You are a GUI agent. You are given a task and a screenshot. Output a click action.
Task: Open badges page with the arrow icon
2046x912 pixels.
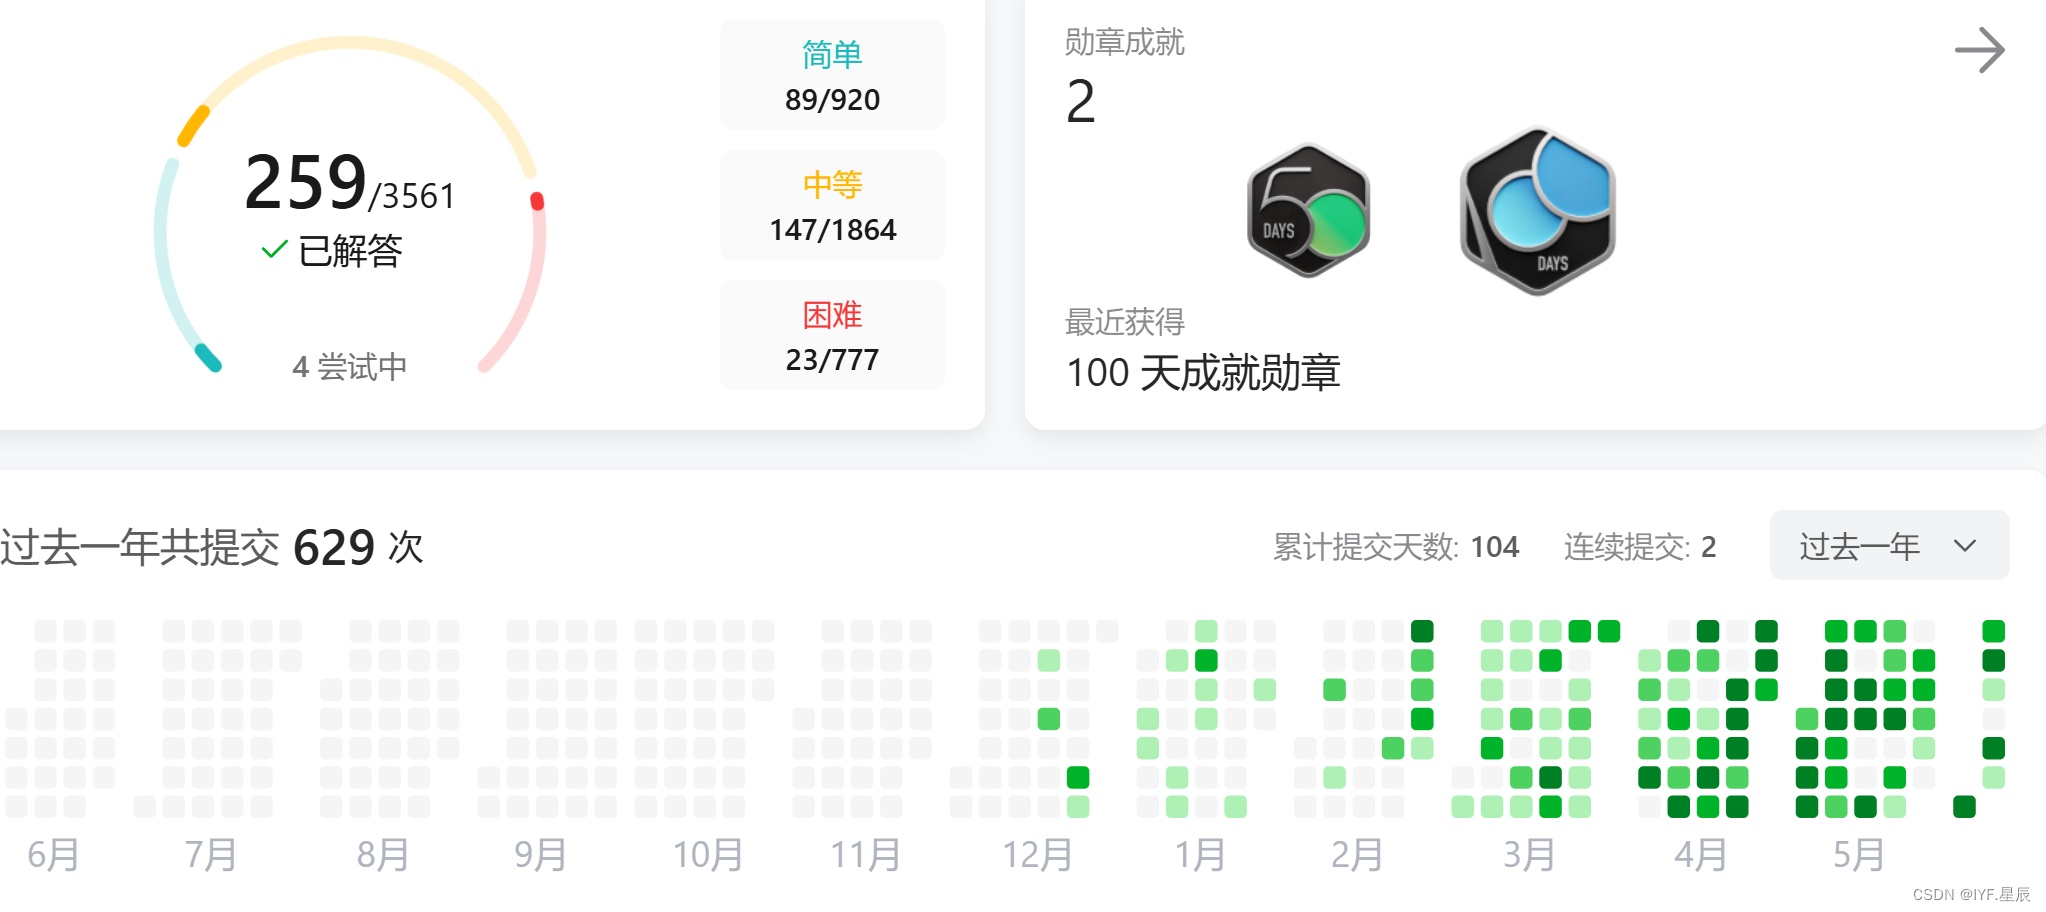(x=1979, y=50)
